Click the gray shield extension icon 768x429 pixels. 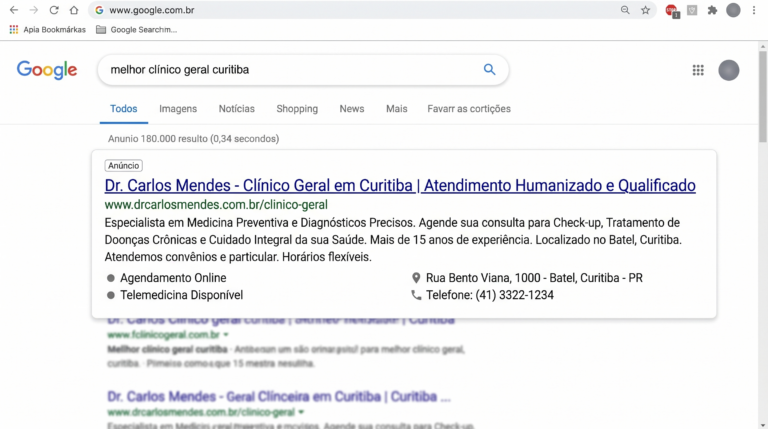click(692, 10)
